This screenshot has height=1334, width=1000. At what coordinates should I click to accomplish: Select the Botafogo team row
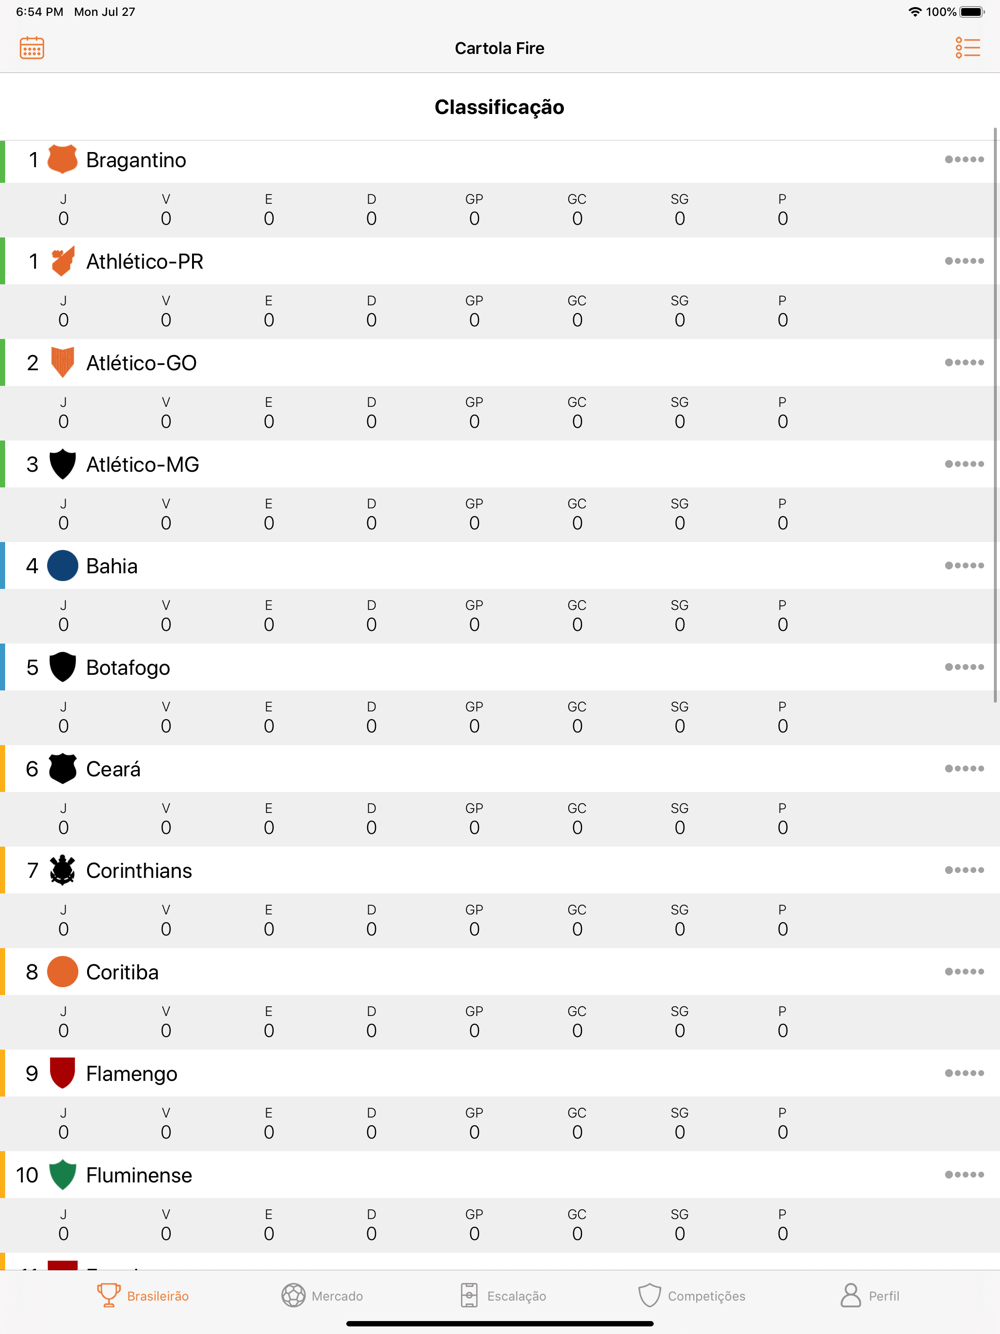coord(500,667)
